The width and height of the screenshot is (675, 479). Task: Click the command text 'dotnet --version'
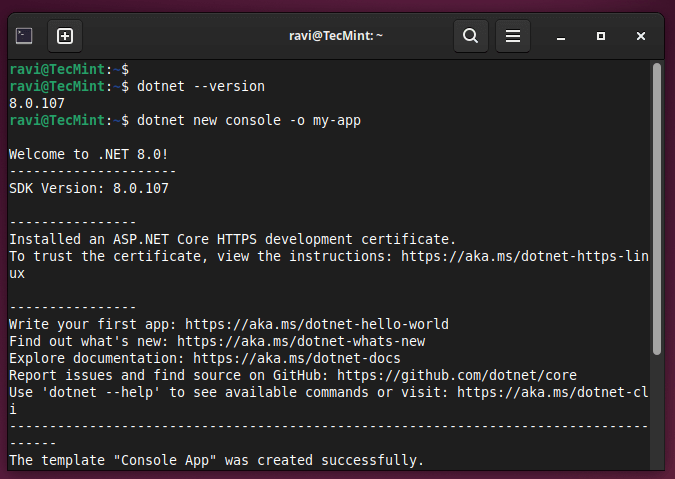point(201,87)
